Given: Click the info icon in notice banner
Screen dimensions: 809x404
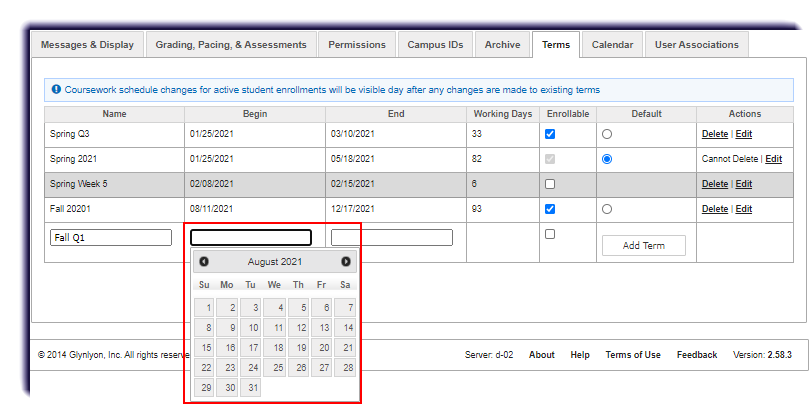Looking at the screenshot, I should point(56,90).
